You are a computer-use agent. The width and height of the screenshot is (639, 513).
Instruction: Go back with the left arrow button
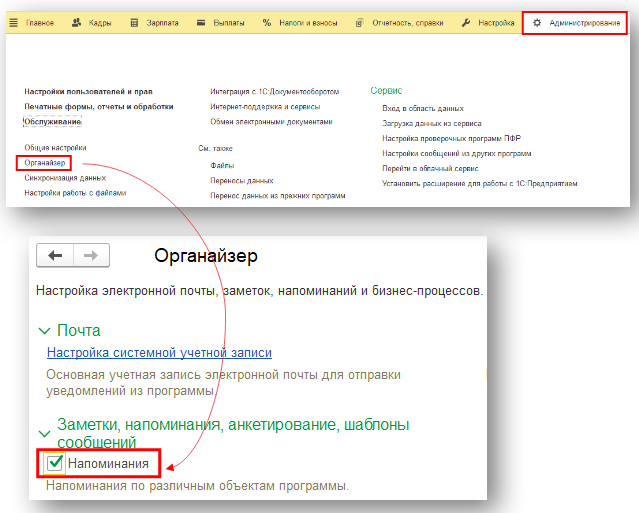pos(55,256)
